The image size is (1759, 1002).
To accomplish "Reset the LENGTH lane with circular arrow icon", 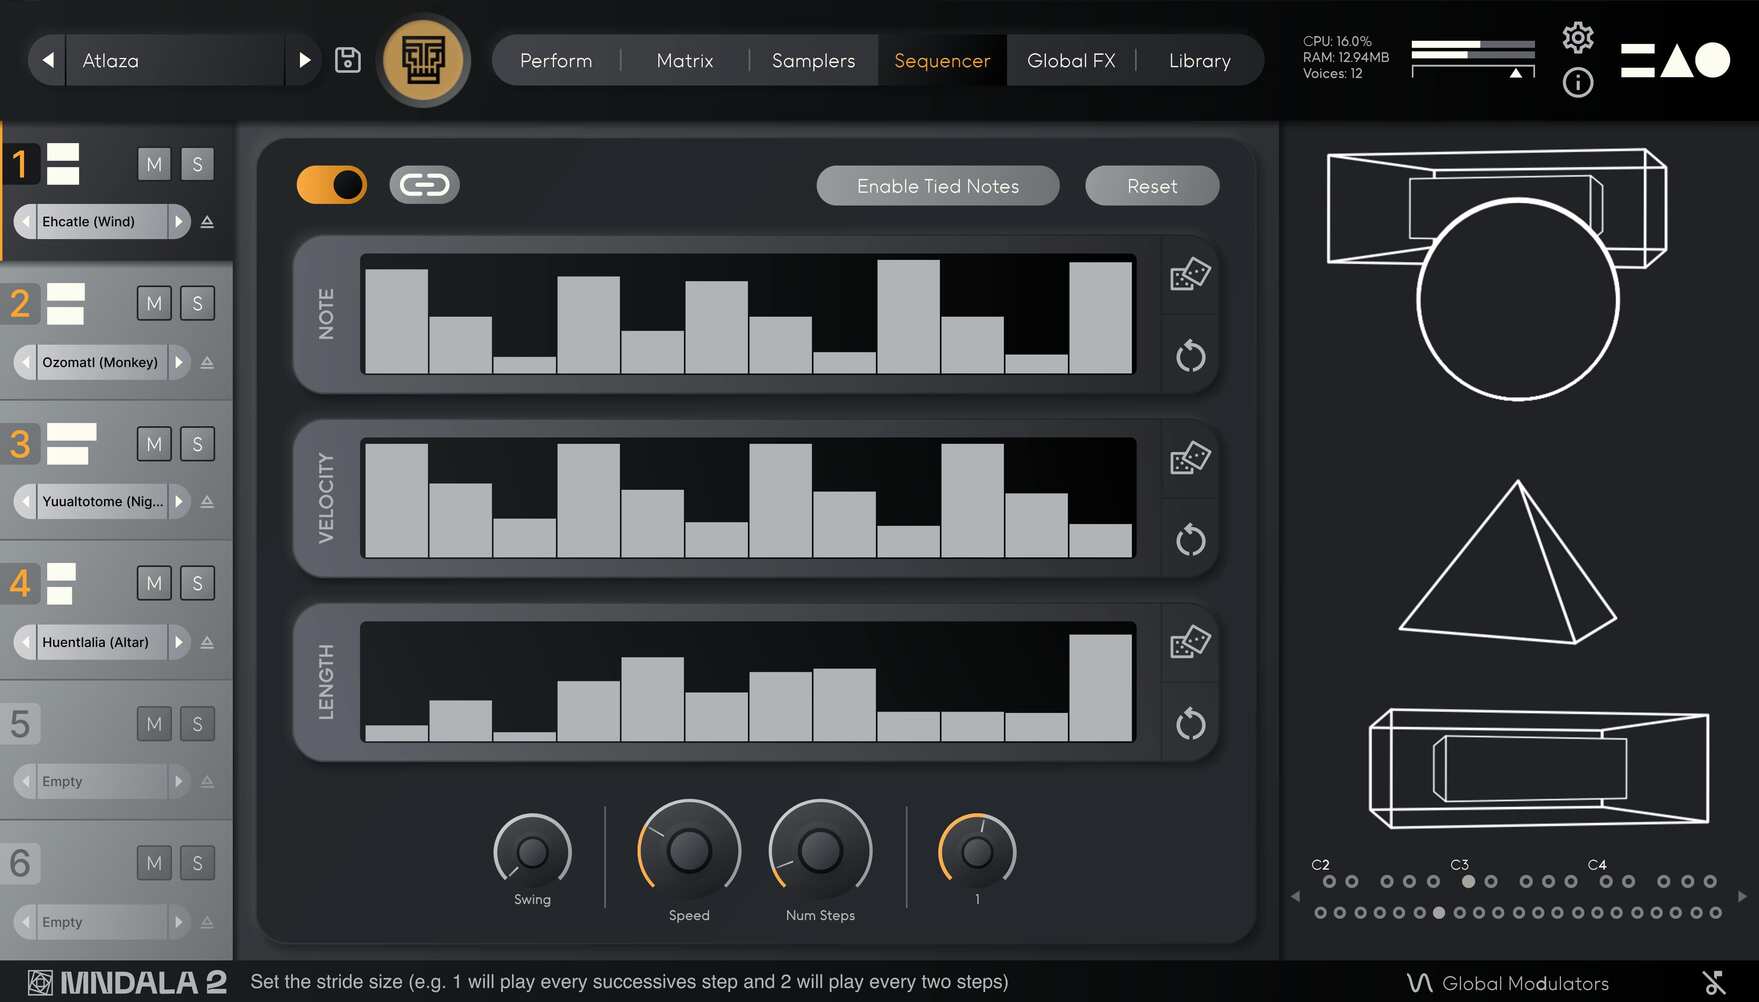I will click(x=1190, y=724).
